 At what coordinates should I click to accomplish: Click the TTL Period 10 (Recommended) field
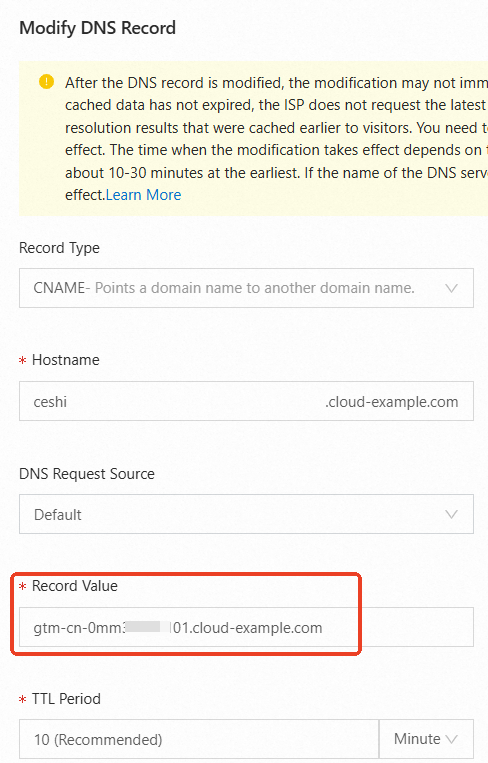[x=199, y=740]
